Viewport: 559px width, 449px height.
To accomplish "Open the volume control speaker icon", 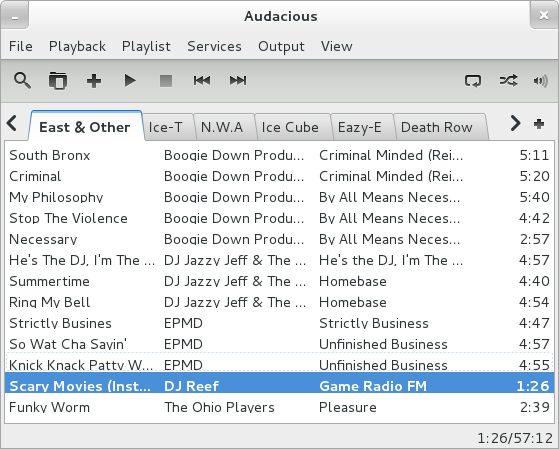I will [x=540, y=81].
